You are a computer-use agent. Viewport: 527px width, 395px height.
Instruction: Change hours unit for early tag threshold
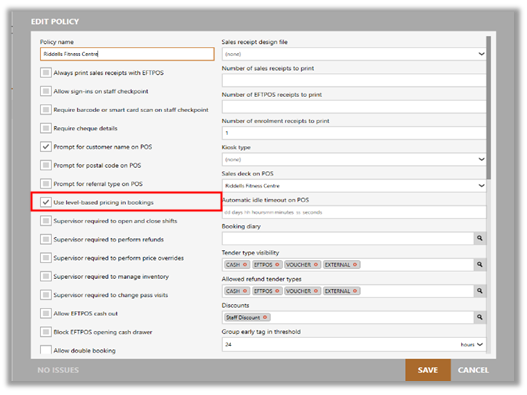coord(472,345)
